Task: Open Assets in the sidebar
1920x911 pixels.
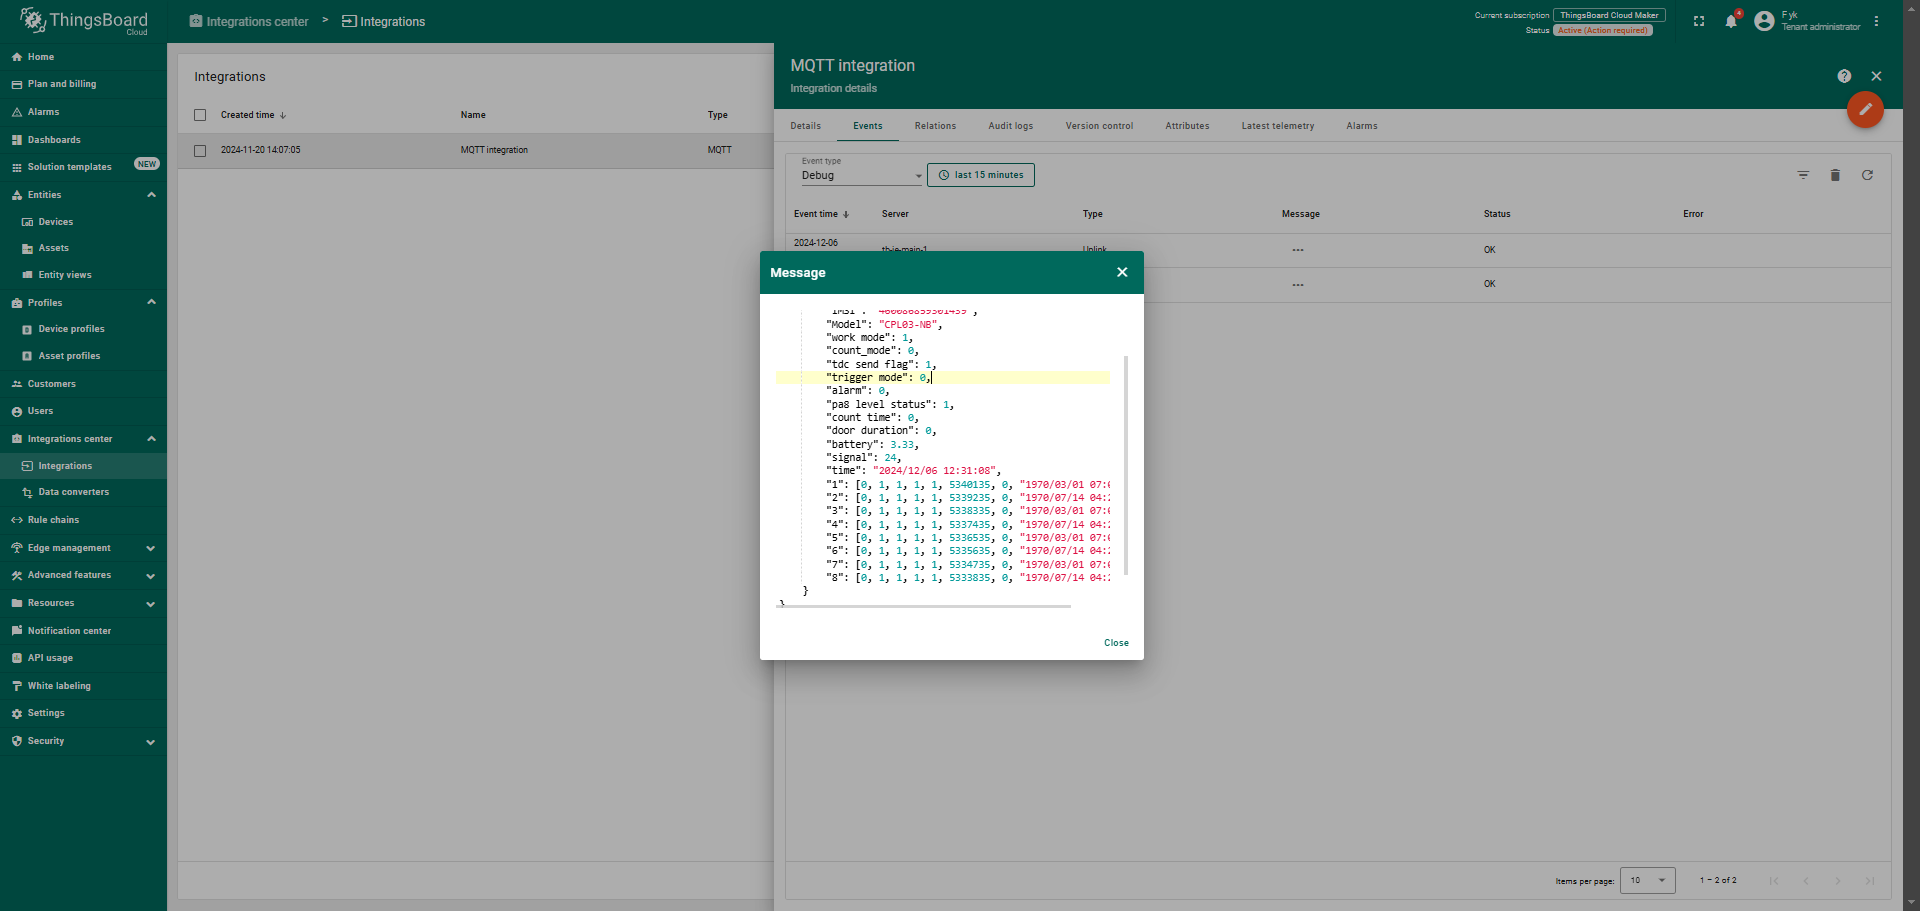Action: point(83,248)
